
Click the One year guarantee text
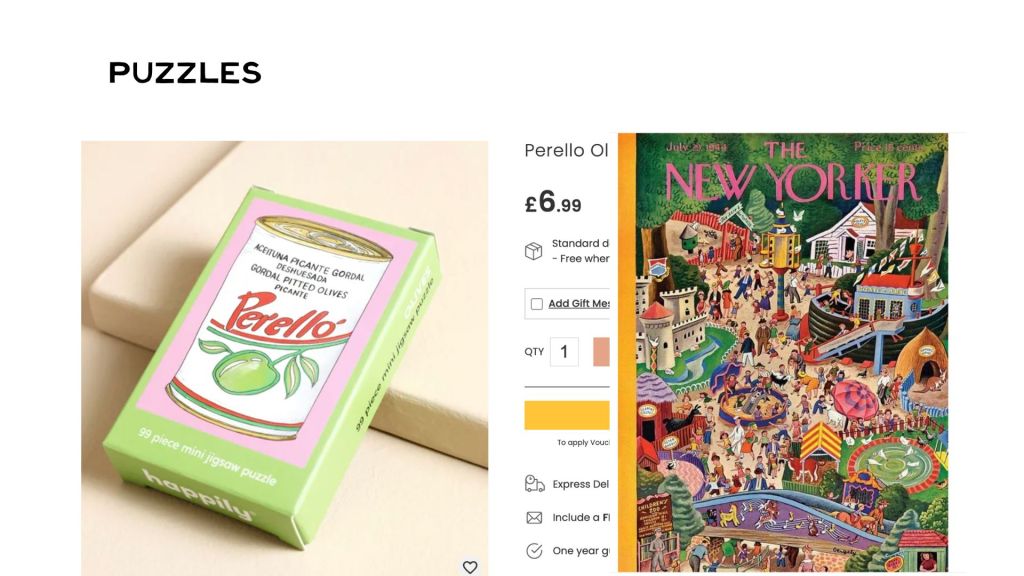pyautogui.click(x=581, y=551)
